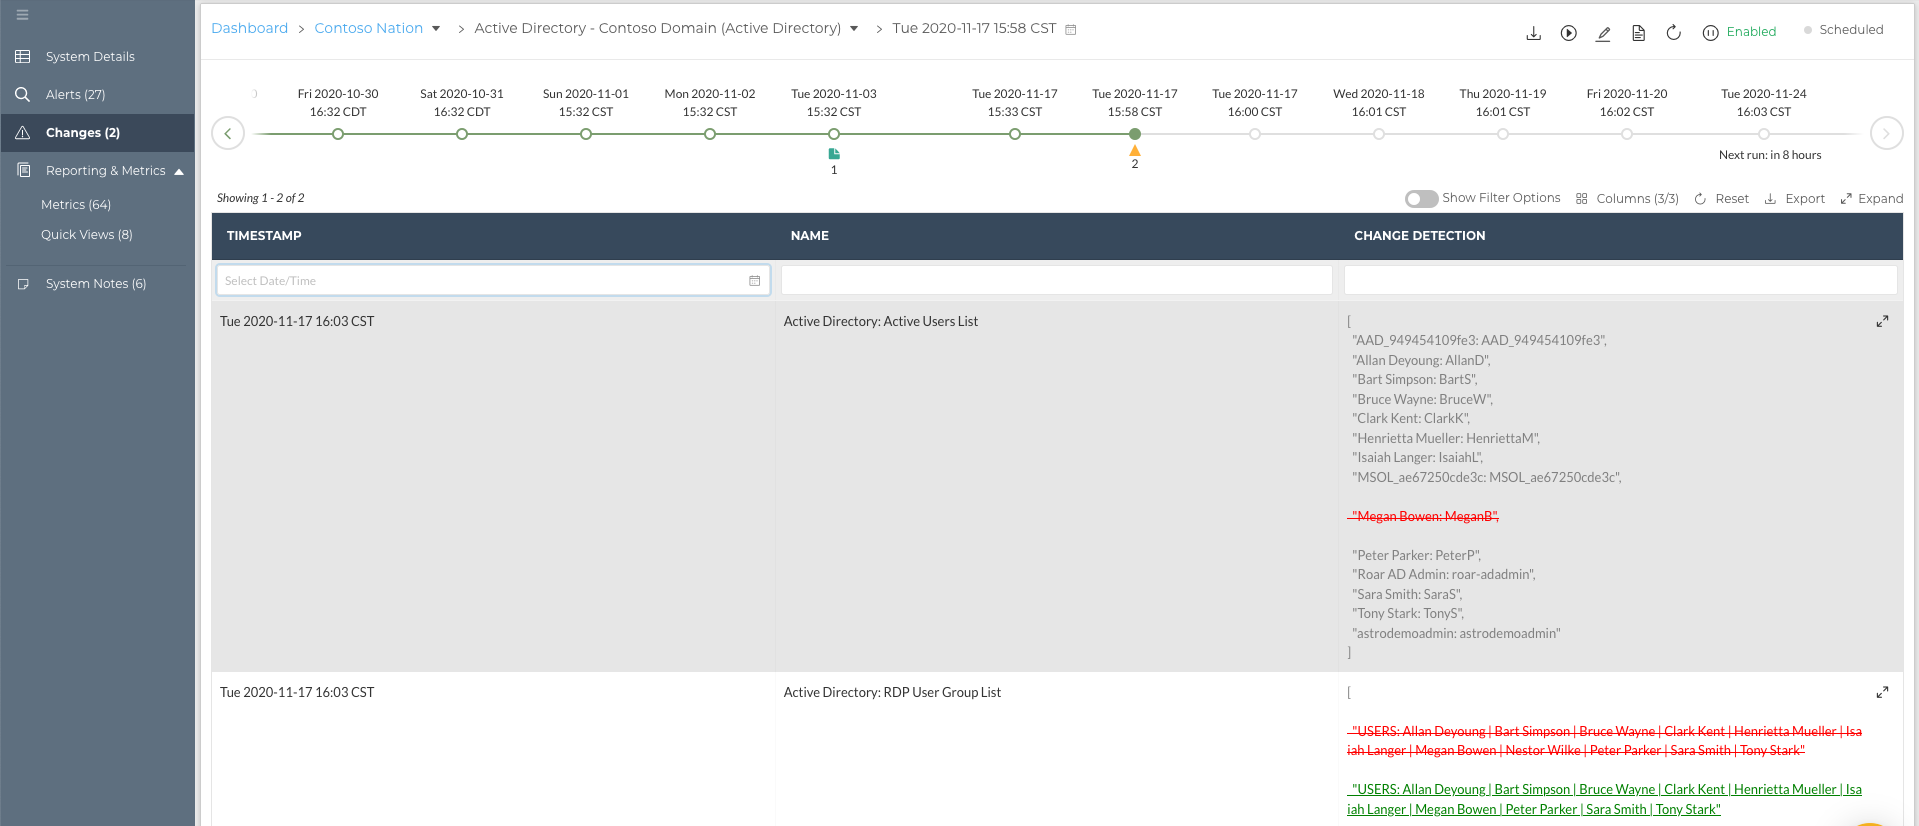Sort by NAME column header
This screenshot has height=826, width=1919.
810,236
